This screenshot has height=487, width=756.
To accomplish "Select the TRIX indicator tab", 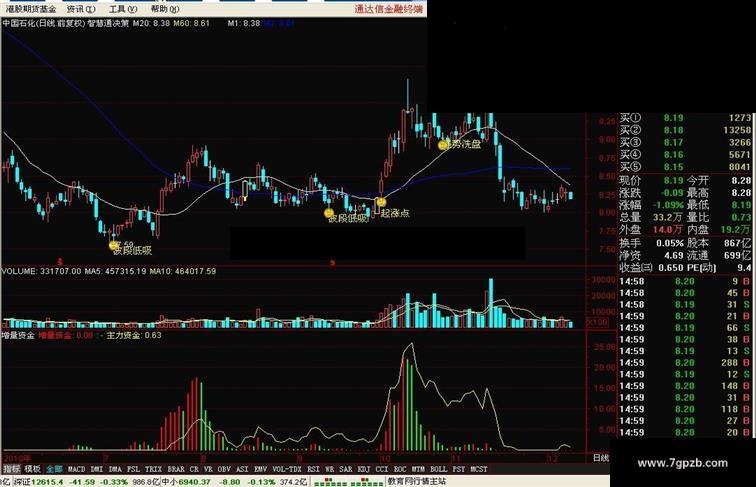I will [x=153, y=469].
